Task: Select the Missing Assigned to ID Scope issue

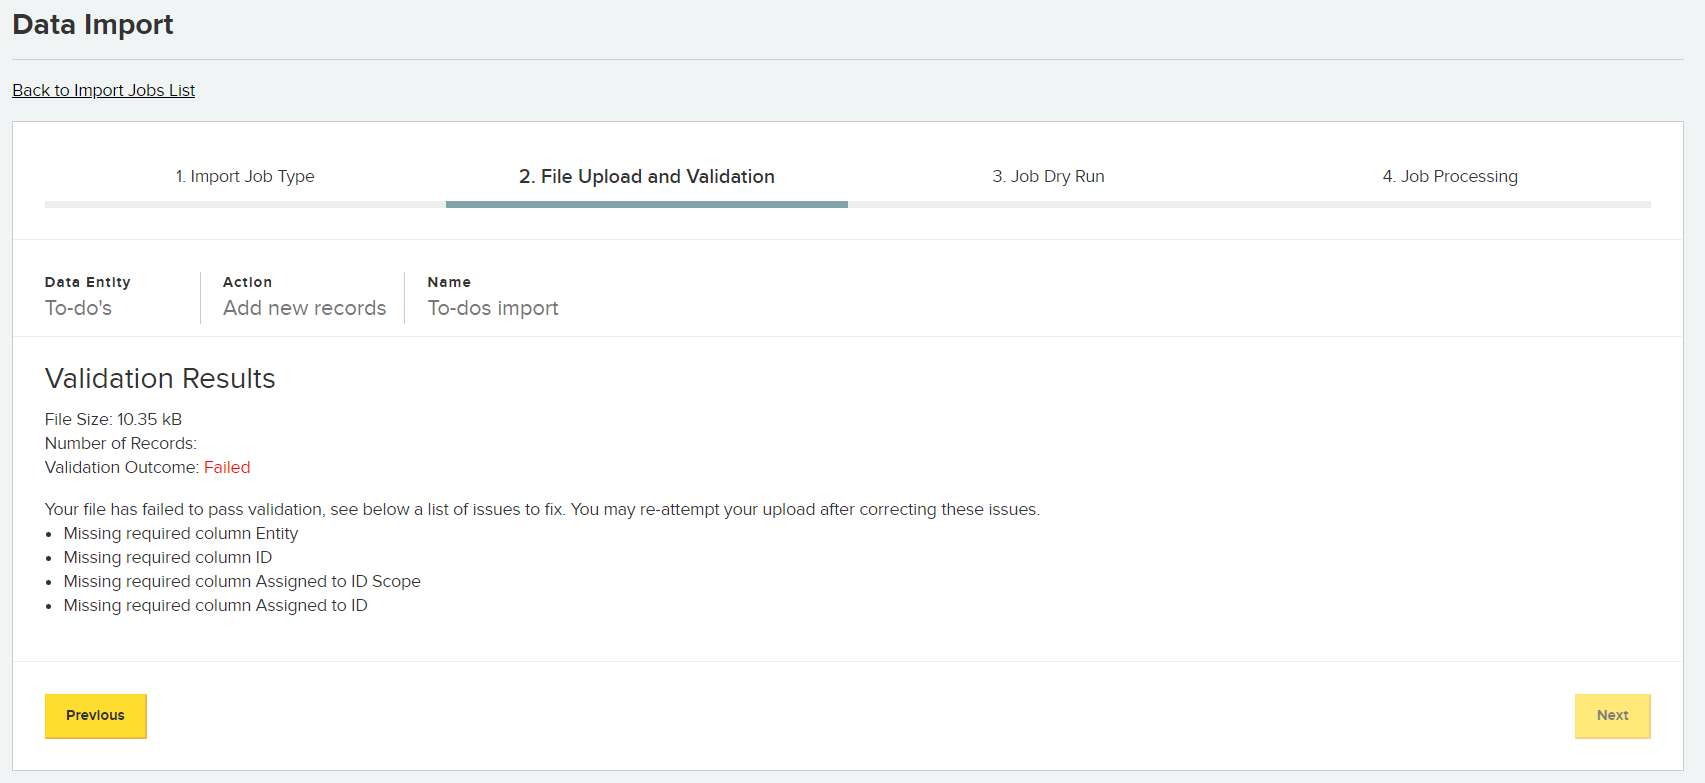Action: (x=242, y=581)
